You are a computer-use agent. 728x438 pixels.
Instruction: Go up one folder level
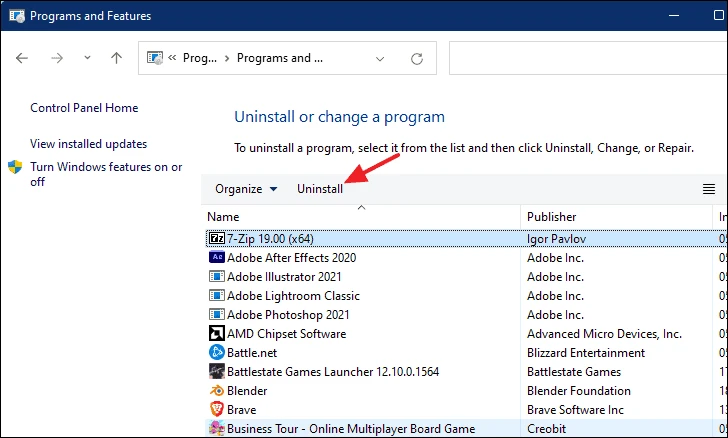click(116, 59)
